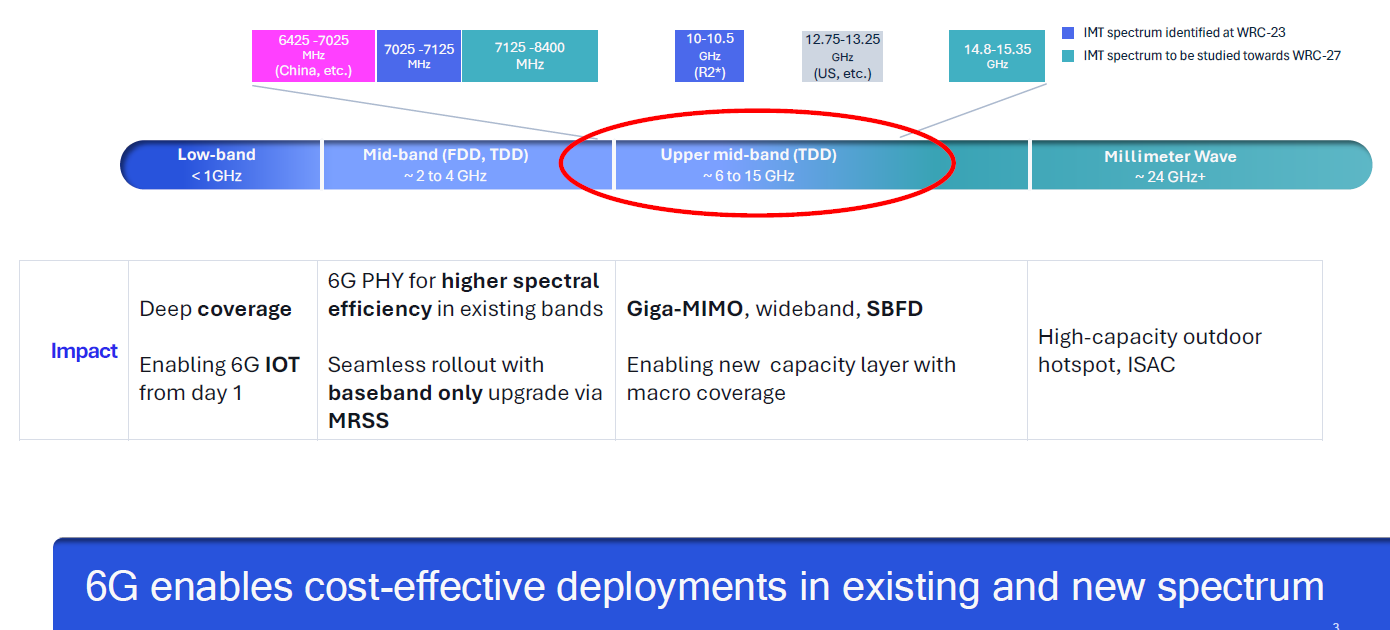Viewport: 1390px width, 630px height.
Task: Select the Millimeter Wave ~24 GHz+ segment
Action: click(x=1201, y=165)
